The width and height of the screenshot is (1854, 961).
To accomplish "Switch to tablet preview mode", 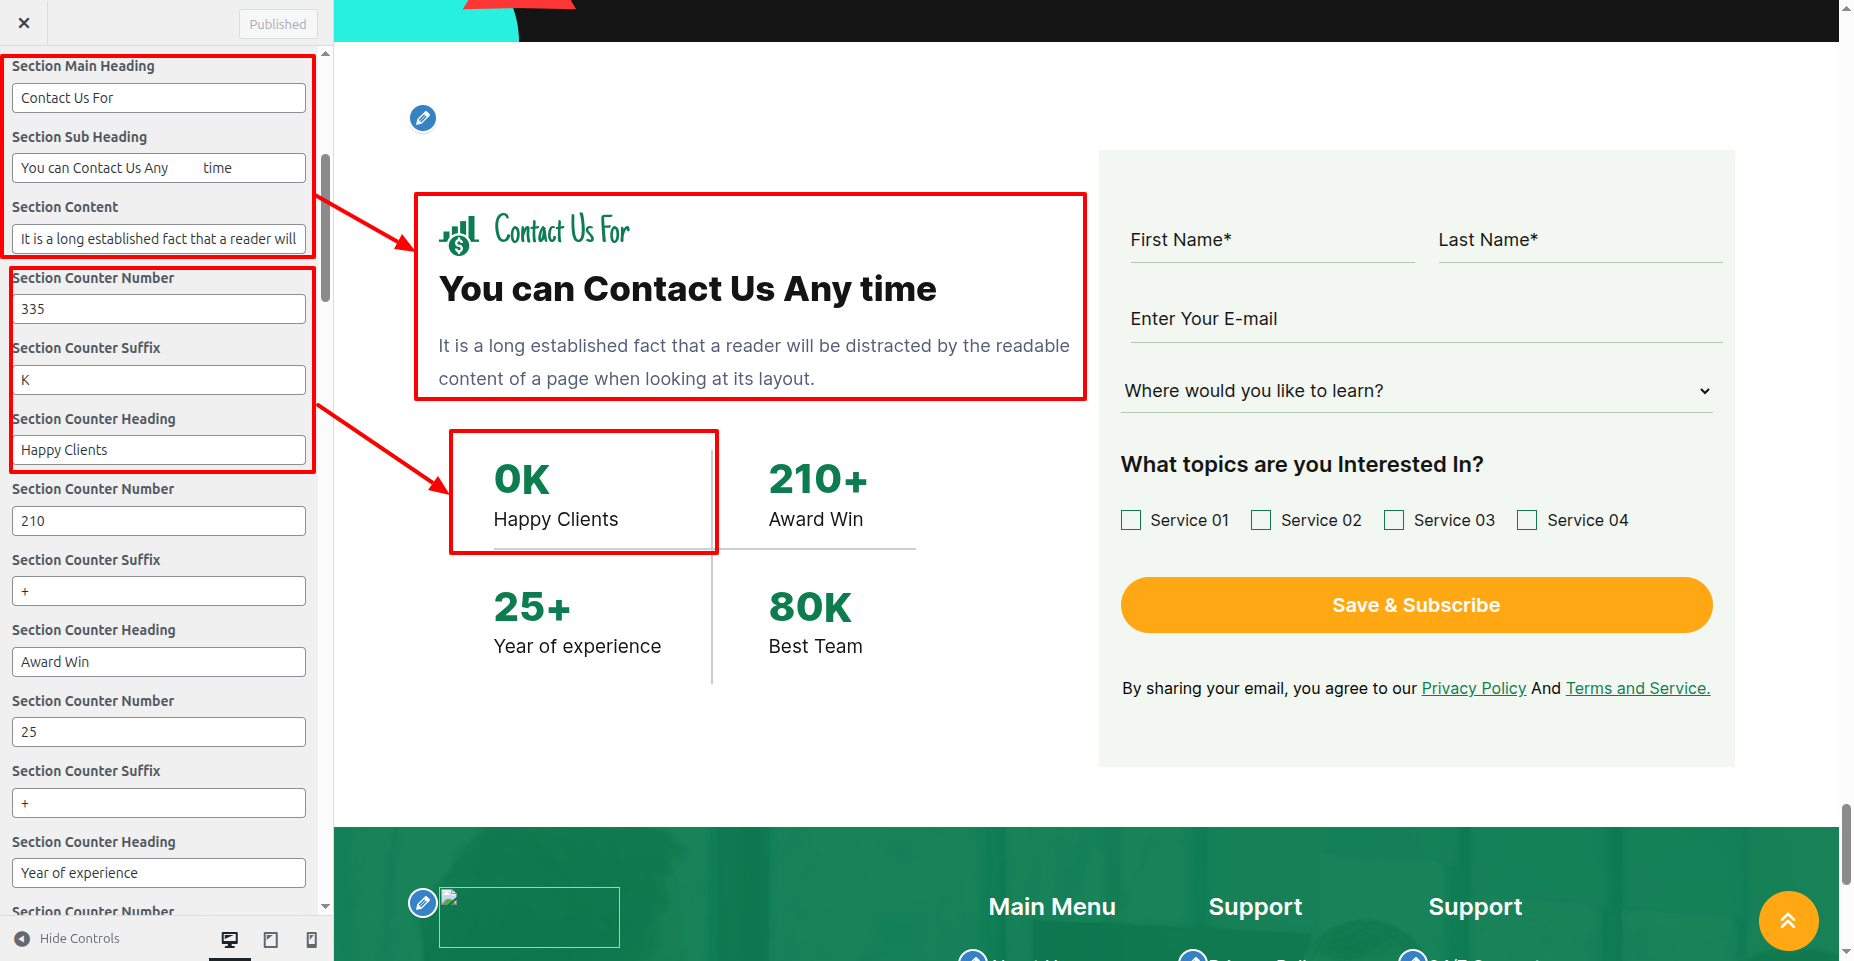I will click(x=271, y=939).
